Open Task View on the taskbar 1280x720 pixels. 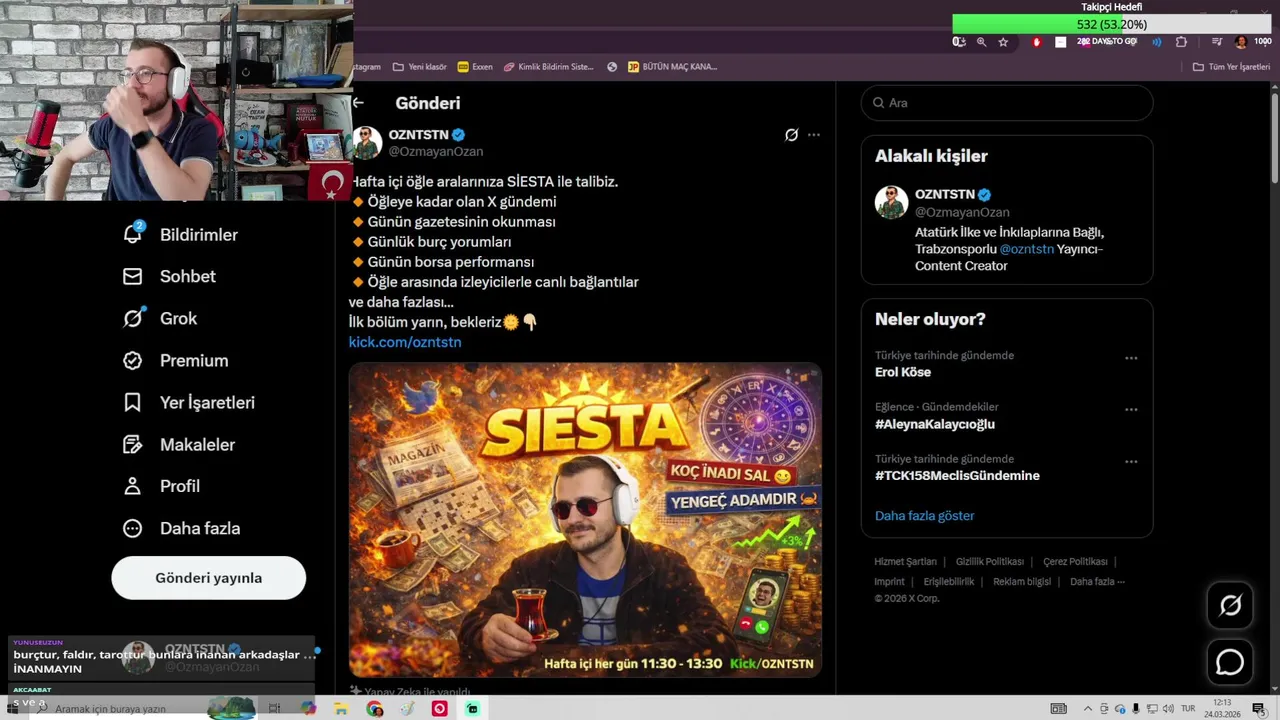click(x=274, y=709)
